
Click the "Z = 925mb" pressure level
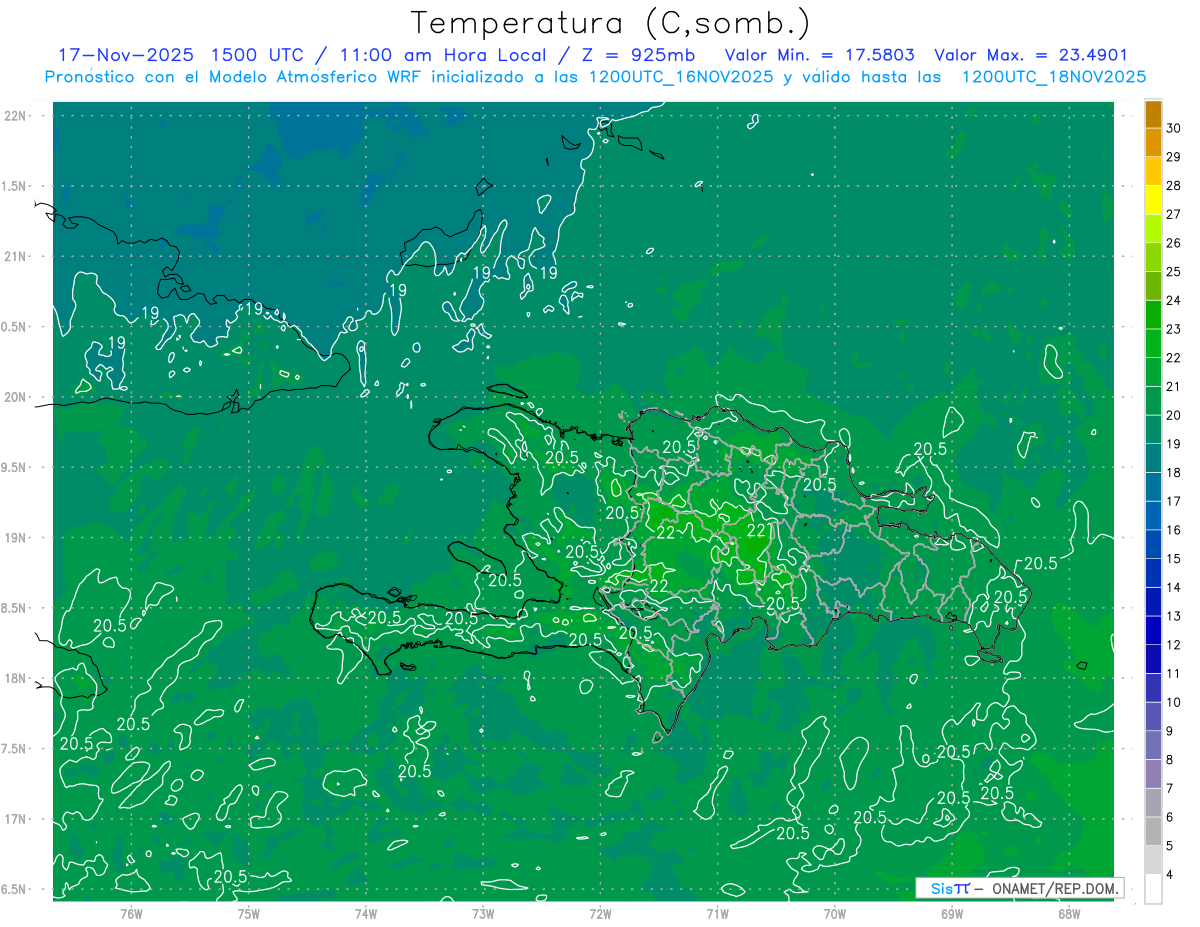pyautogui.click(x=638, y=55)
